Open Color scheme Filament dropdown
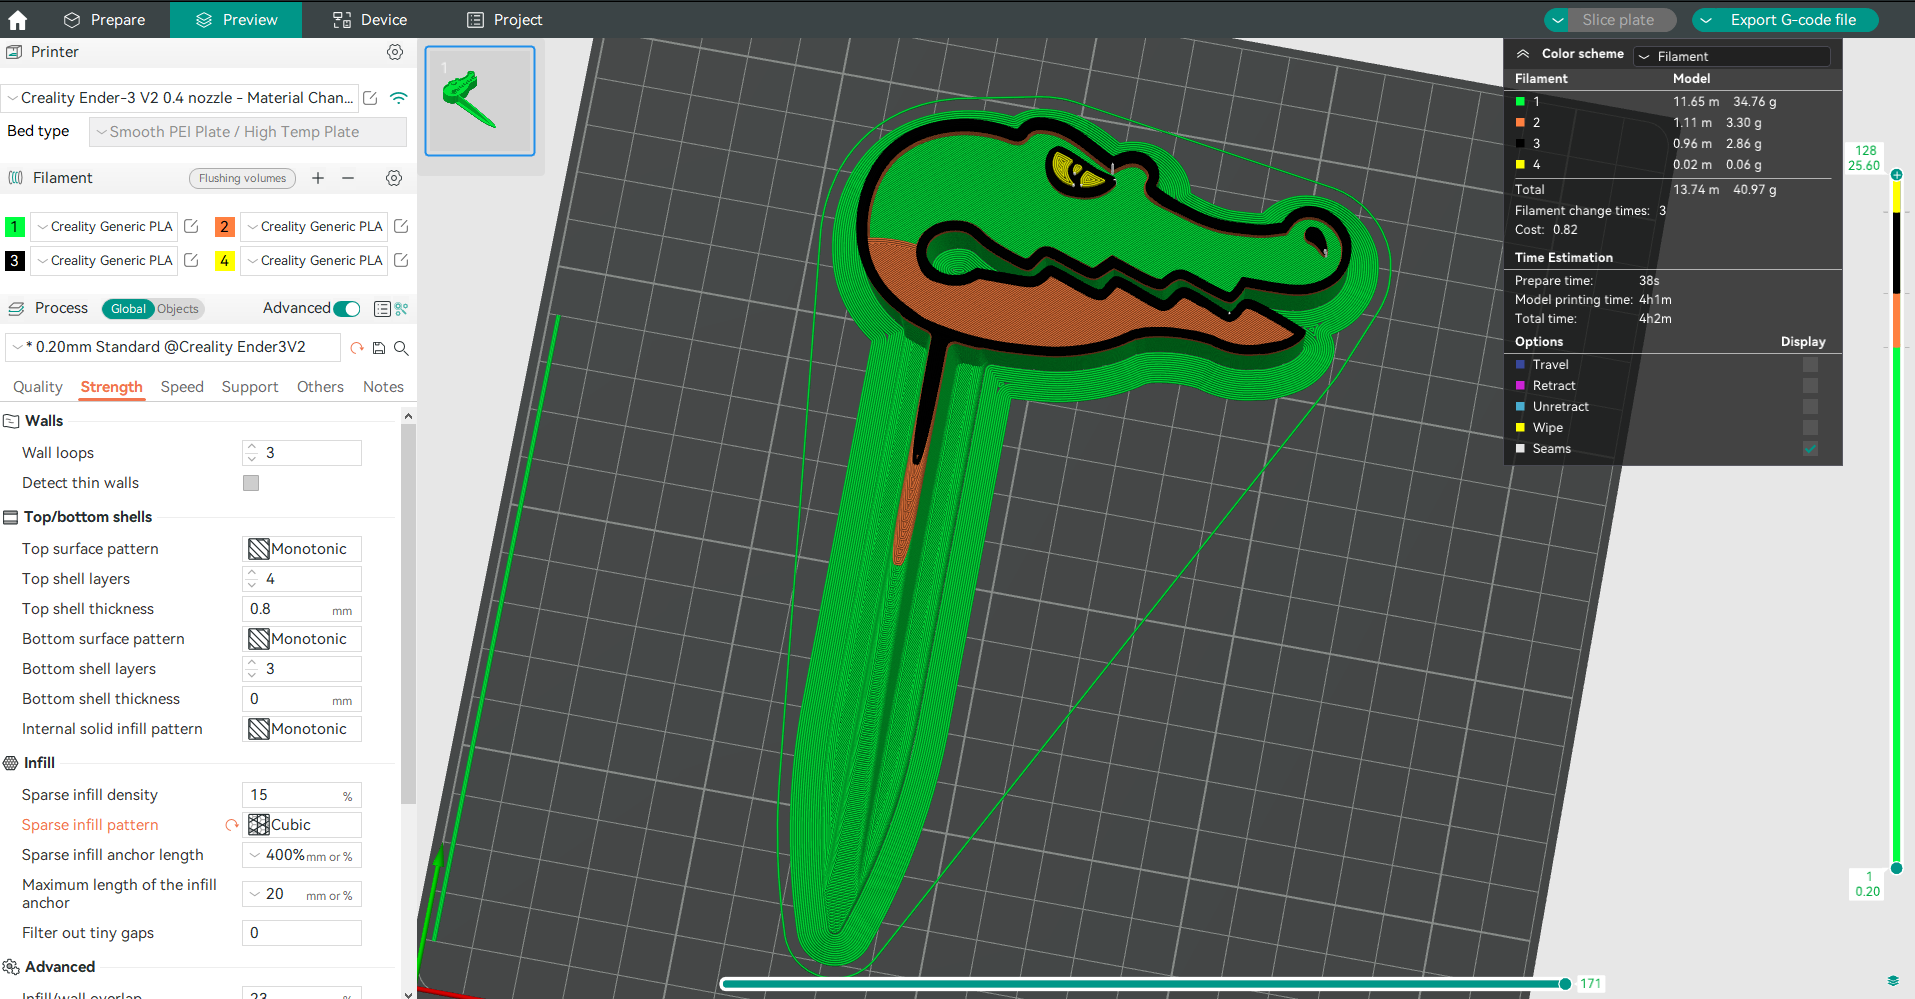Screen dimensions: 1915x999 click(1732, 57)
